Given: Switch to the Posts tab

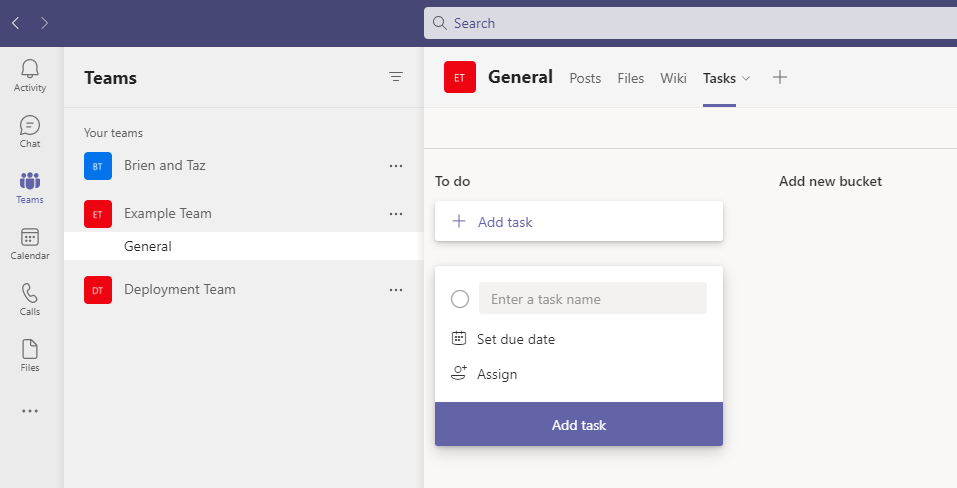Looking at the screenshot, I should (585, 78).
